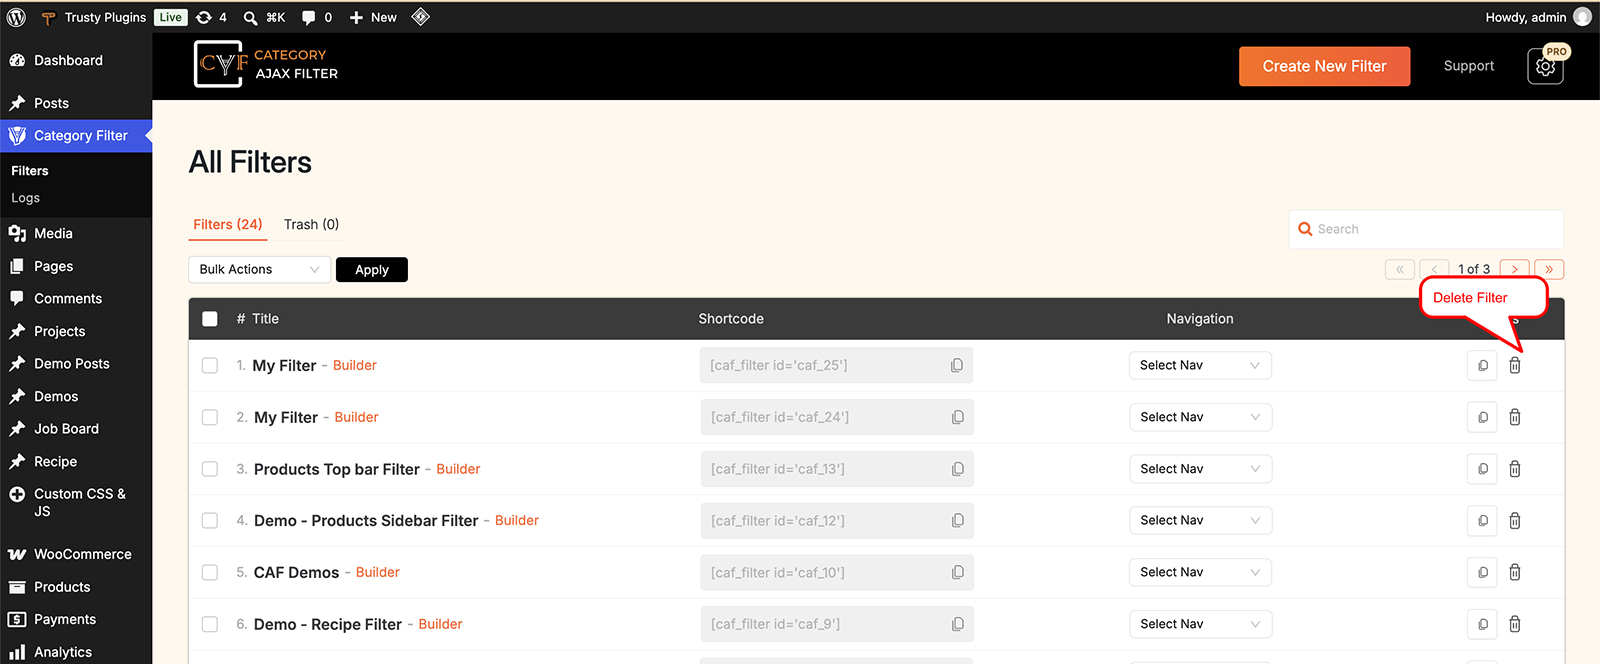Image resolution: width=1600 pixels, height=664 pixels.
Task: Switch to the Trash (0) tab
Action: pyautogui.click(x=311, y=224)
